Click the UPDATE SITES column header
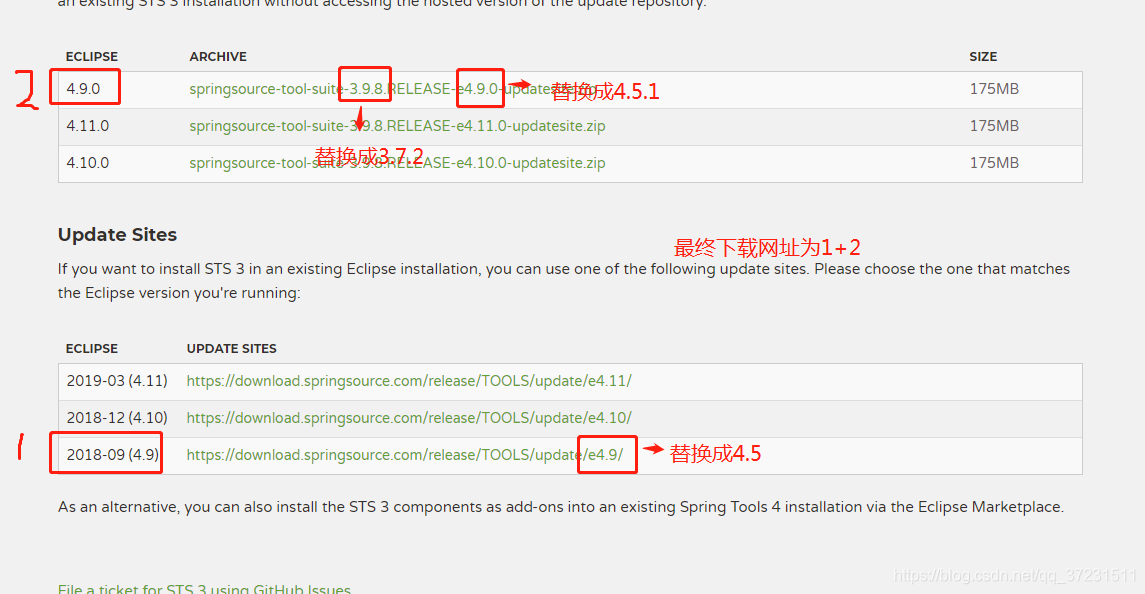Viewport: 1145px width, 594px height. (x=231, y=349)
